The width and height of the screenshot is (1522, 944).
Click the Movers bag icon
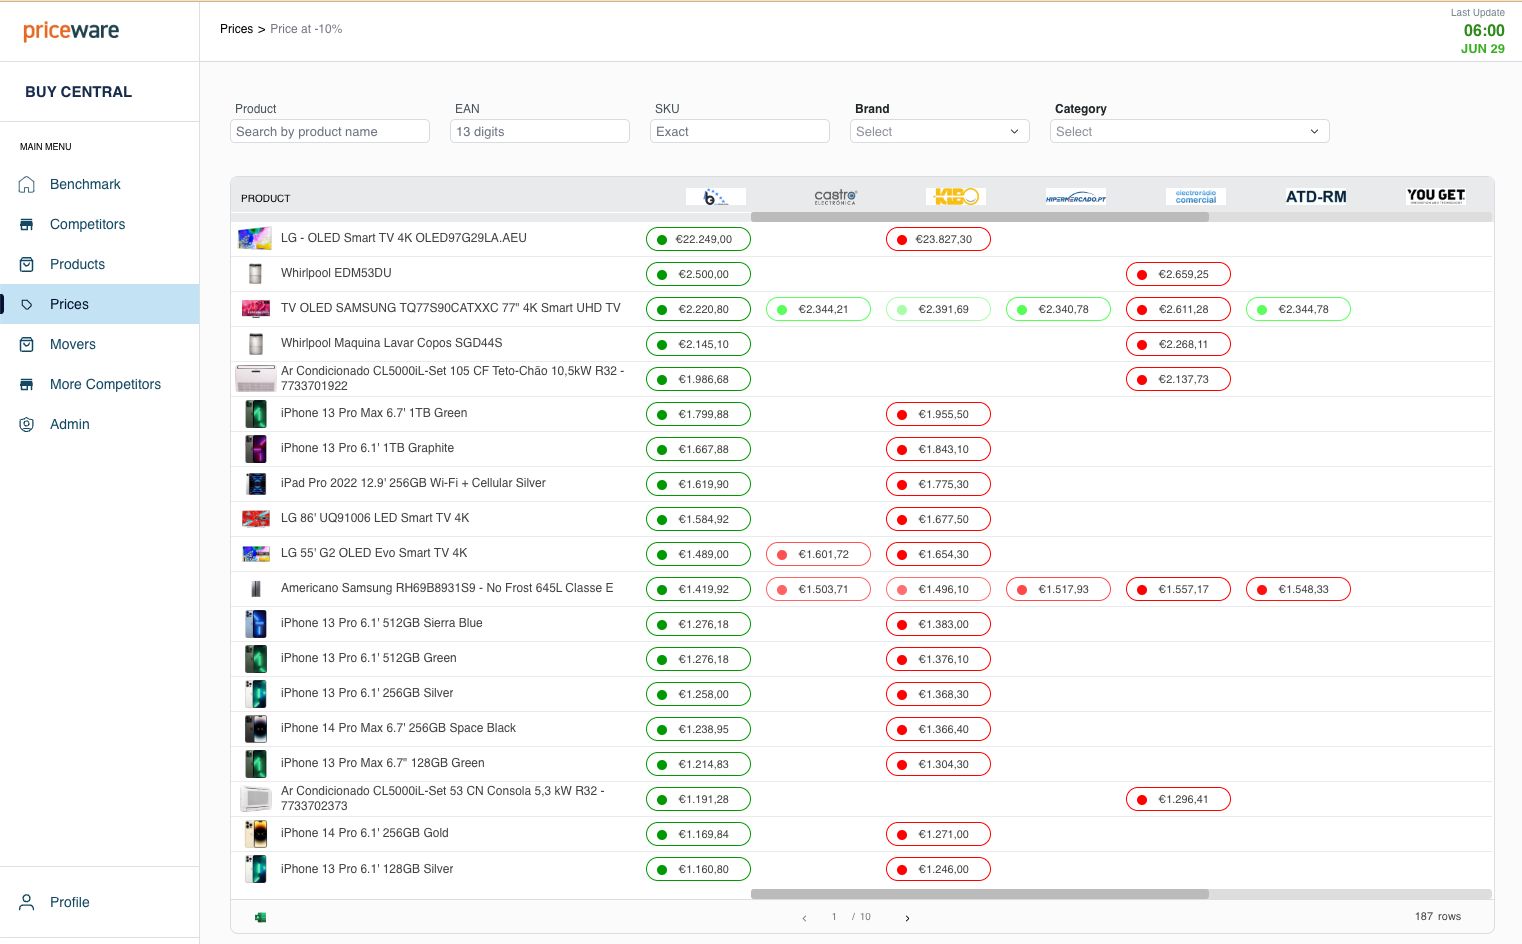pos(27,344)
